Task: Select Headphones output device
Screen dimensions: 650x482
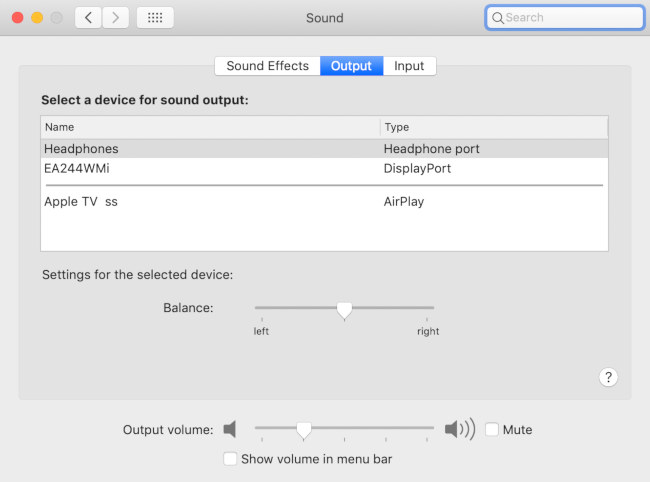Action: tap(81, 148)
